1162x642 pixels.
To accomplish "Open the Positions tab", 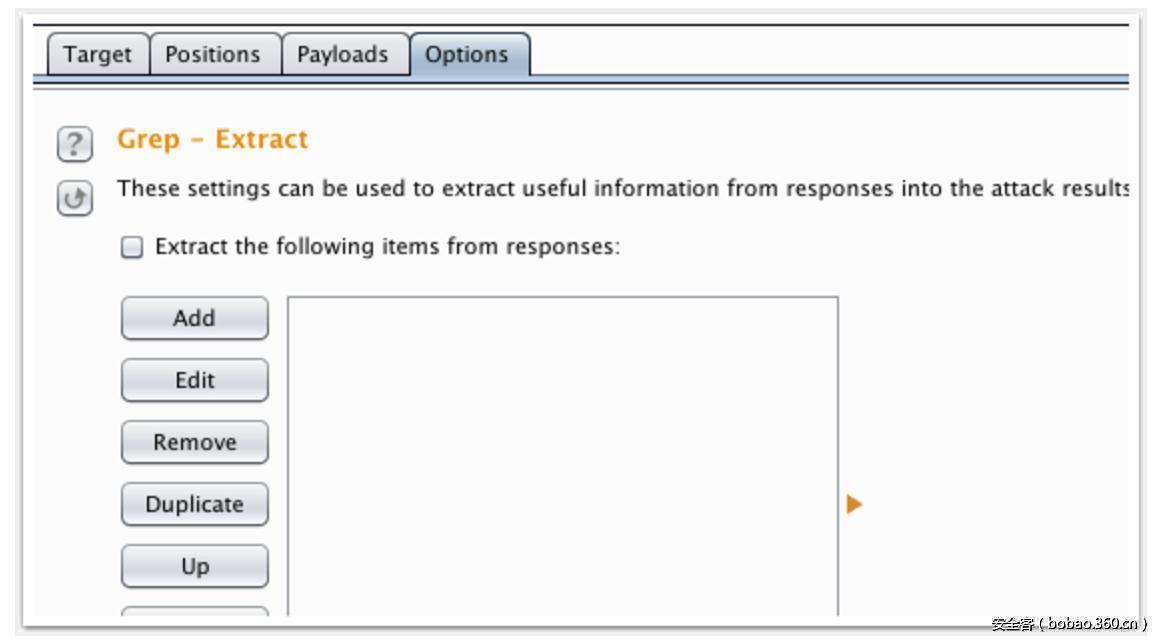I will (212, 55).
